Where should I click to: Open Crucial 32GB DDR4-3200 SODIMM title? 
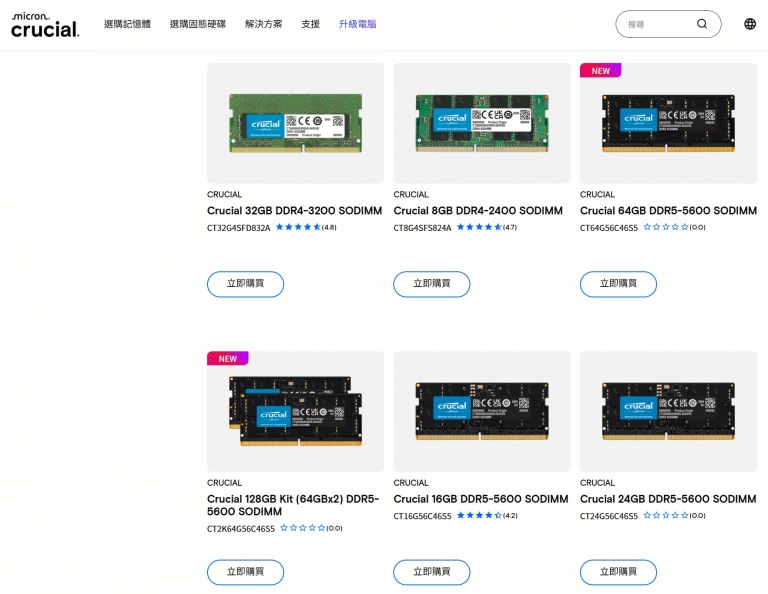294,211
